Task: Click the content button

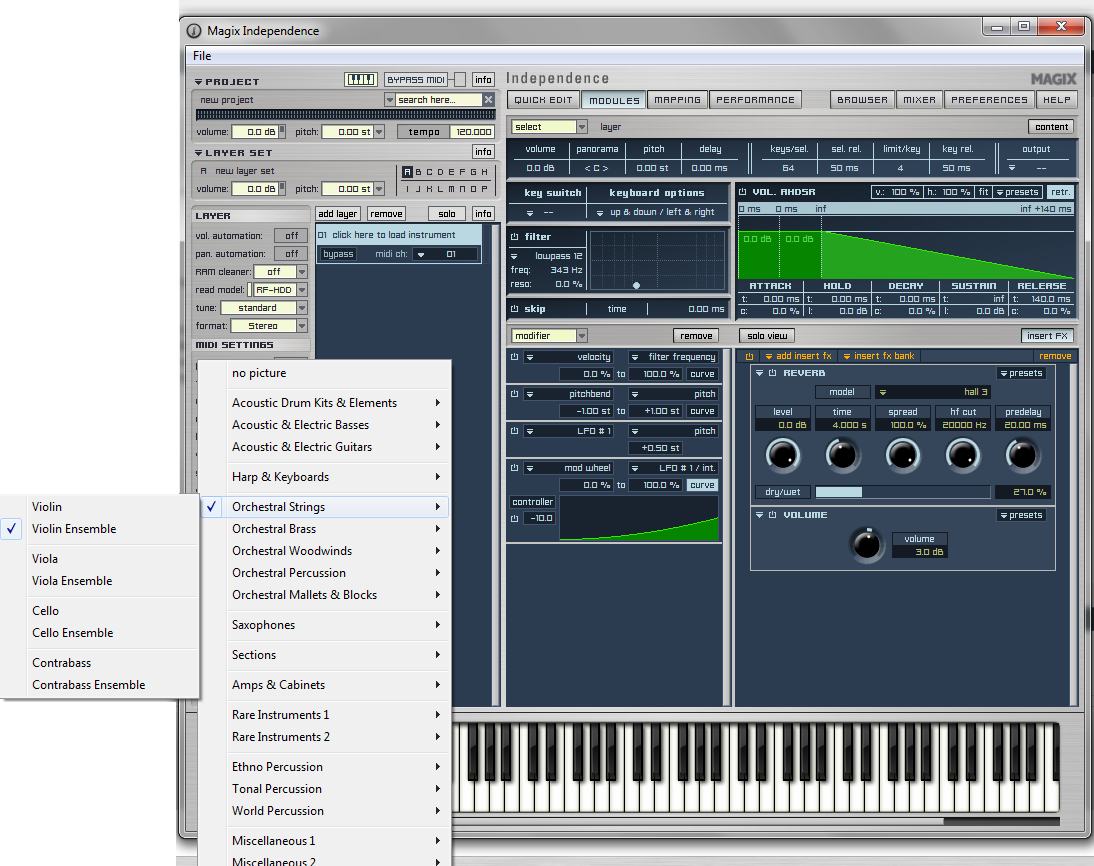Action: pyautogui.click(x=1051, y=127)
